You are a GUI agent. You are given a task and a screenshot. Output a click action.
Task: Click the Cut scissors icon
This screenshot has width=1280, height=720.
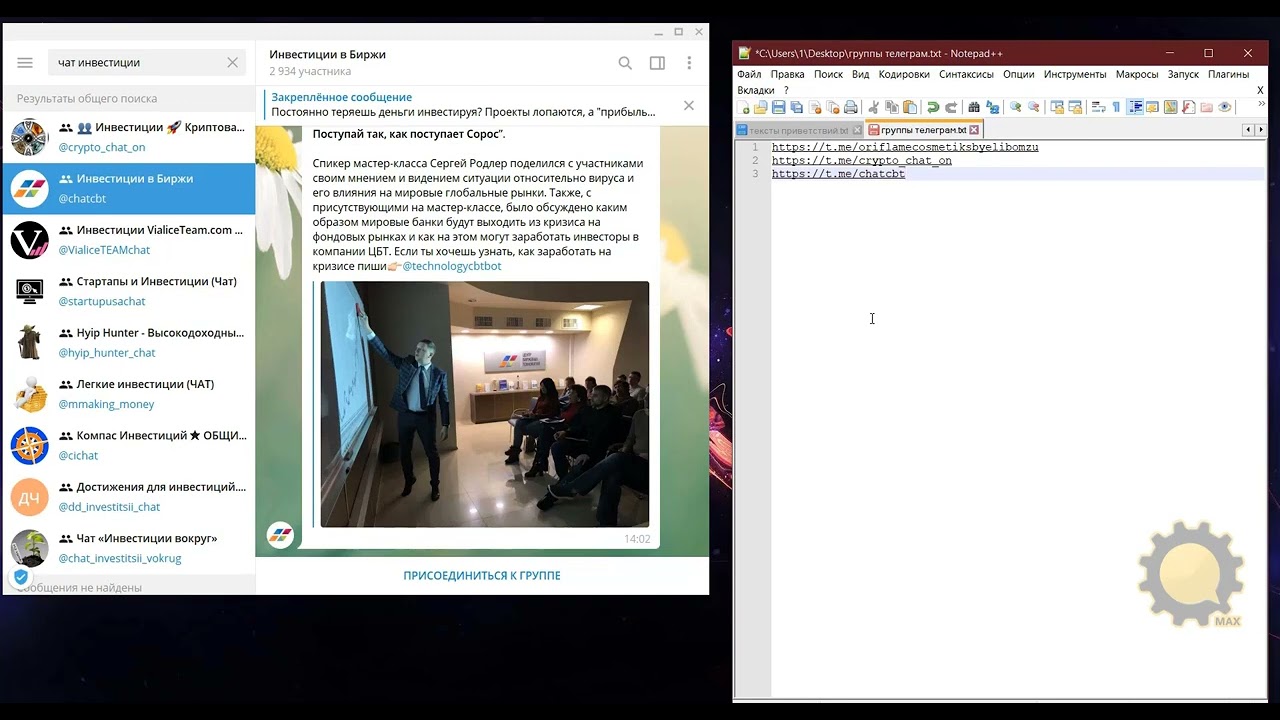point(872,107)
